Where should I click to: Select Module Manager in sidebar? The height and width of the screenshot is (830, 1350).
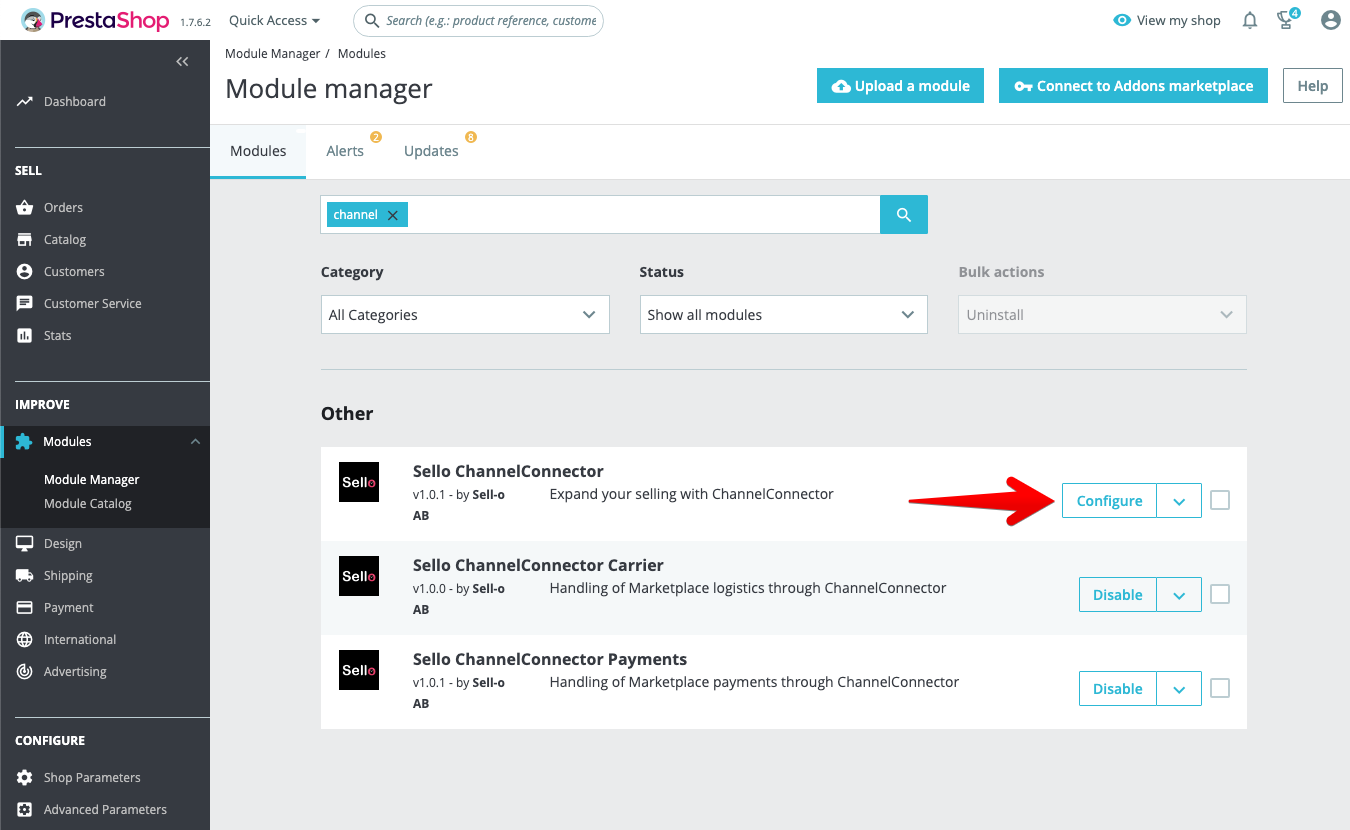point(91,479)
